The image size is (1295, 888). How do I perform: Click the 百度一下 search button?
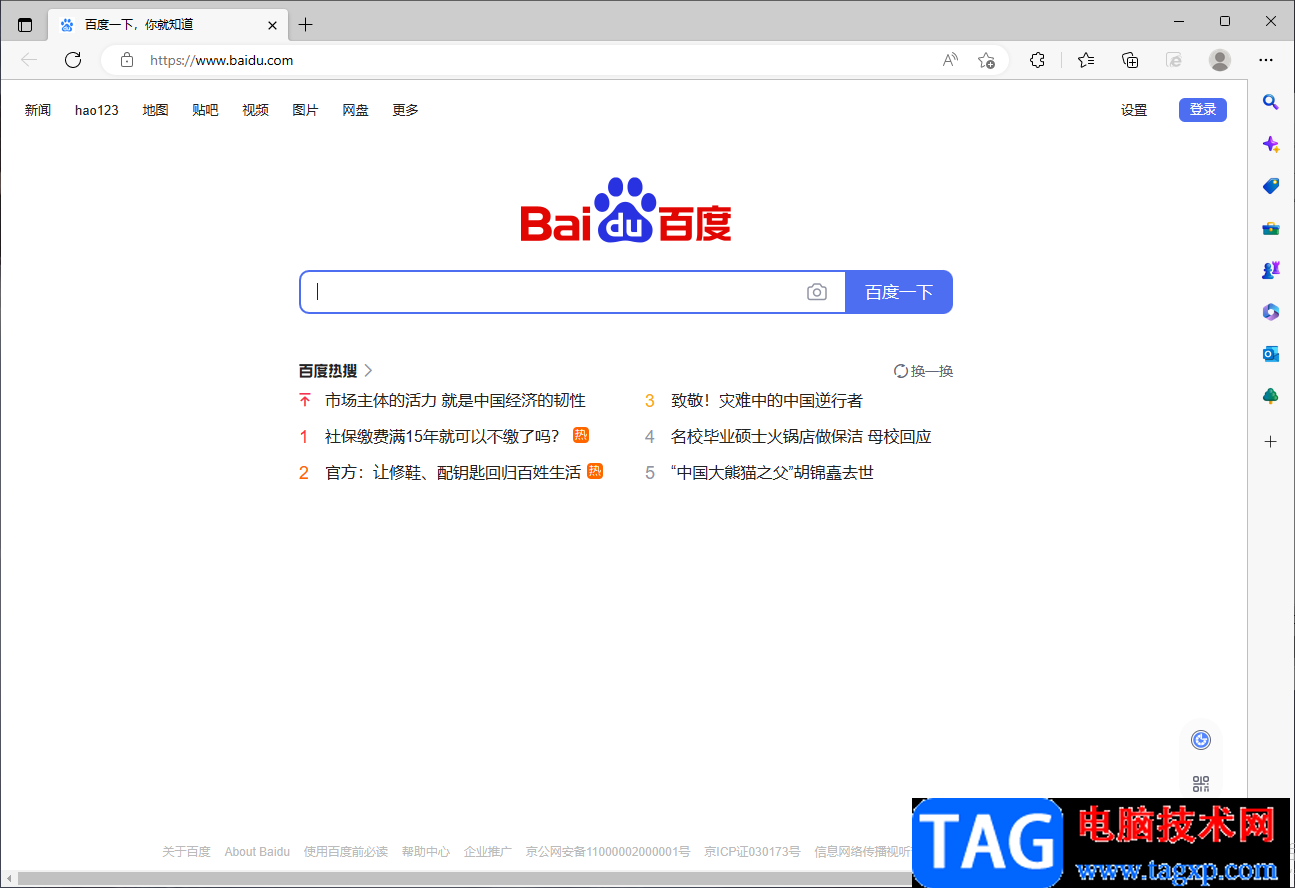click(899, 292)
